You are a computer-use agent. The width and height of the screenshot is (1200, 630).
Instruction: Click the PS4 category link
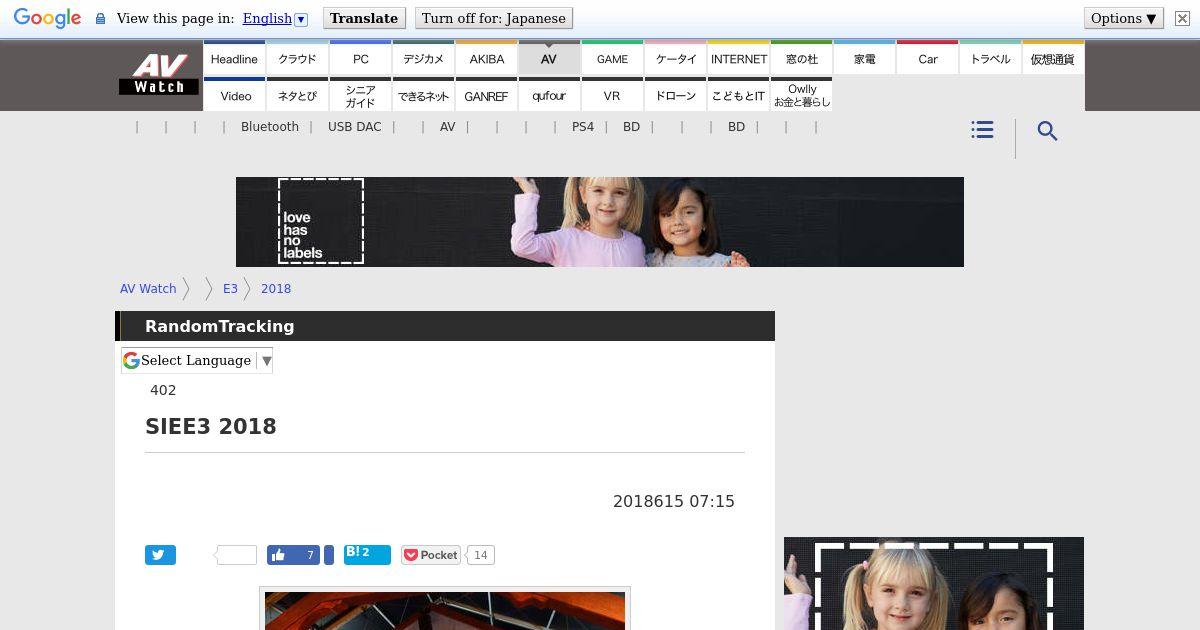point(583,127)
